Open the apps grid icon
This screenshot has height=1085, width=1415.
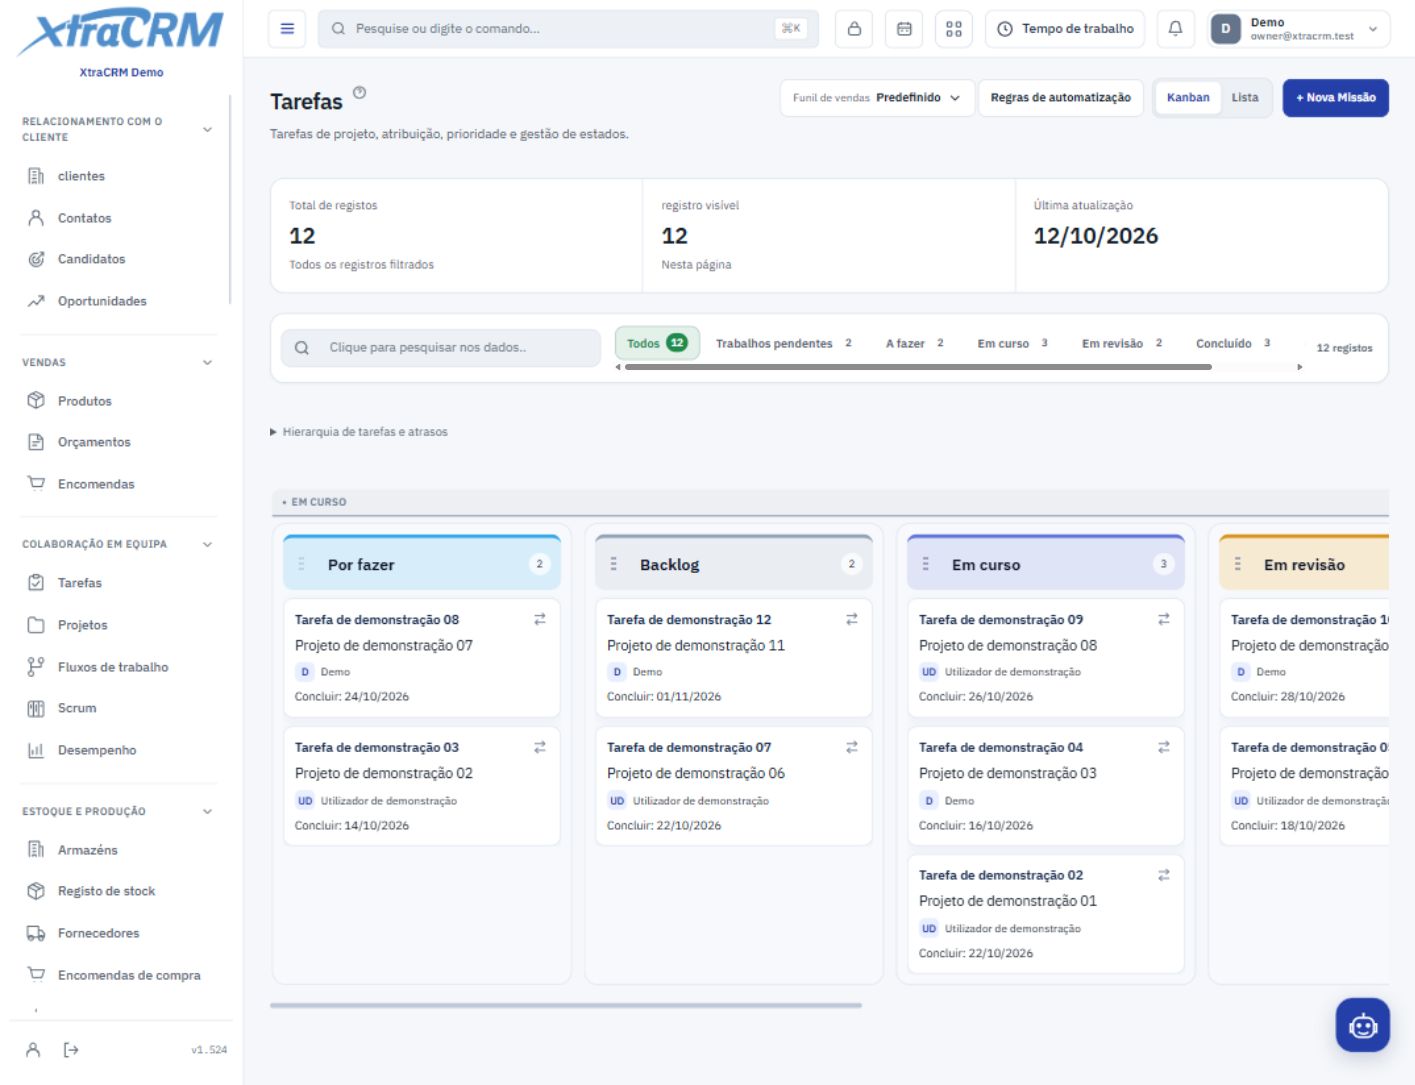[x=954, y=29]
